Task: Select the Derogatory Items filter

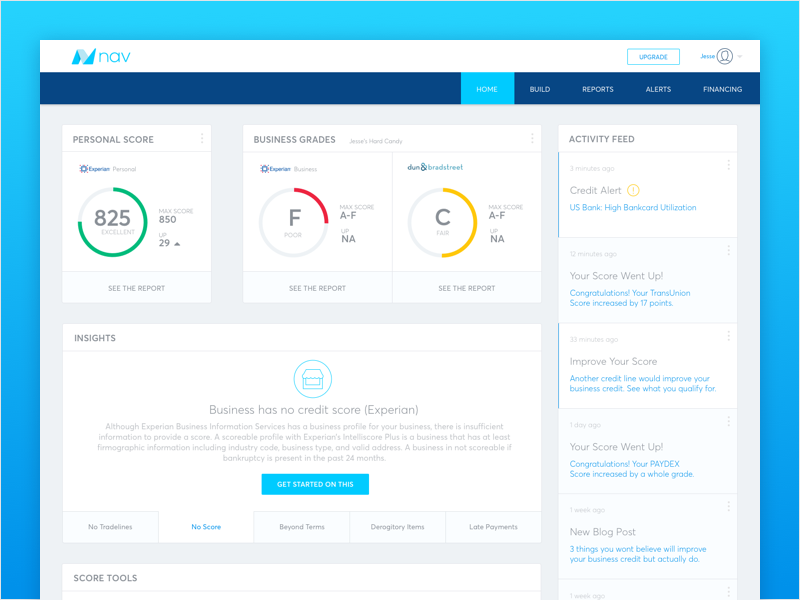Action: pyautogui.click(x=397, y=527)
